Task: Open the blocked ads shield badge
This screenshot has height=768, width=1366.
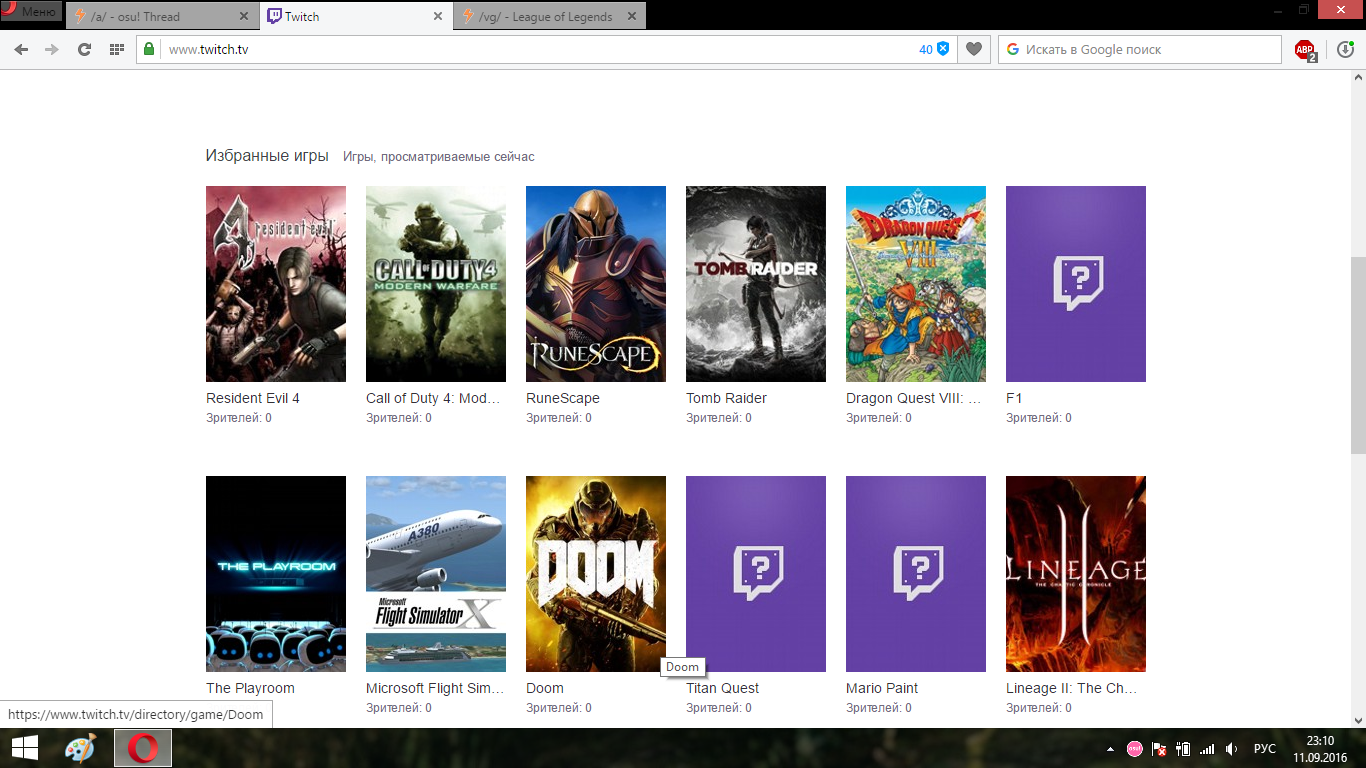Action: pos(934,49)
